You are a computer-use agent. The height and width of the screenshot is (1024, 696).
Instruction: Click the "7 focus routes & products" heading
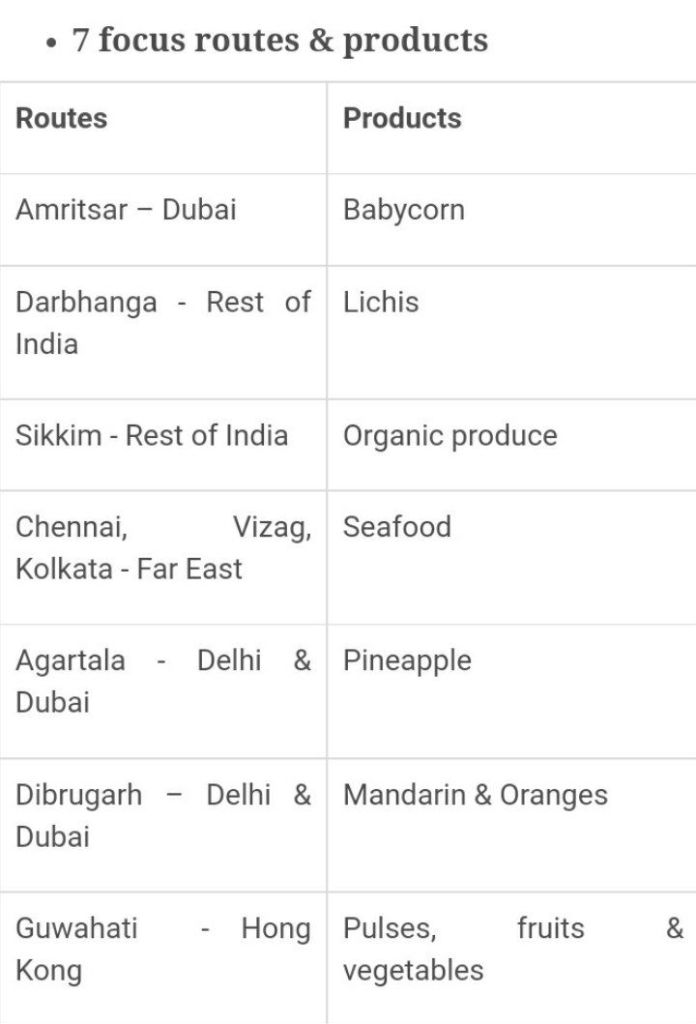click(280, 40)
